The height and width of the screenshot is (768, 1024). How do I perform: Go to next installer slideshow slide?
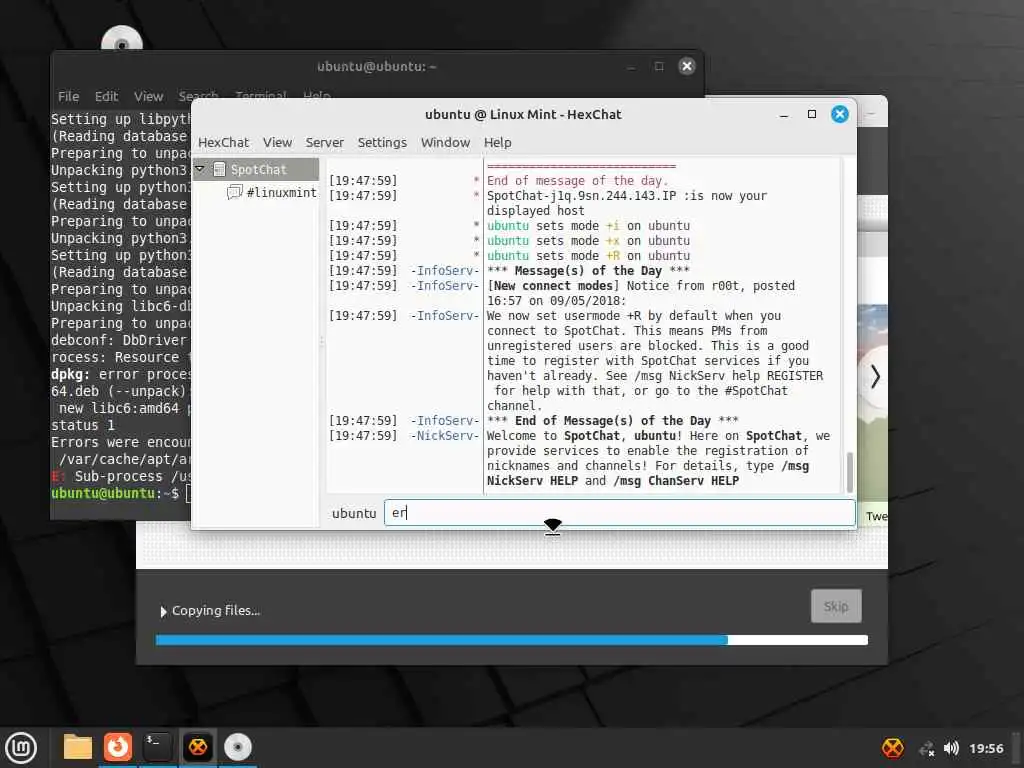point(875,377)
